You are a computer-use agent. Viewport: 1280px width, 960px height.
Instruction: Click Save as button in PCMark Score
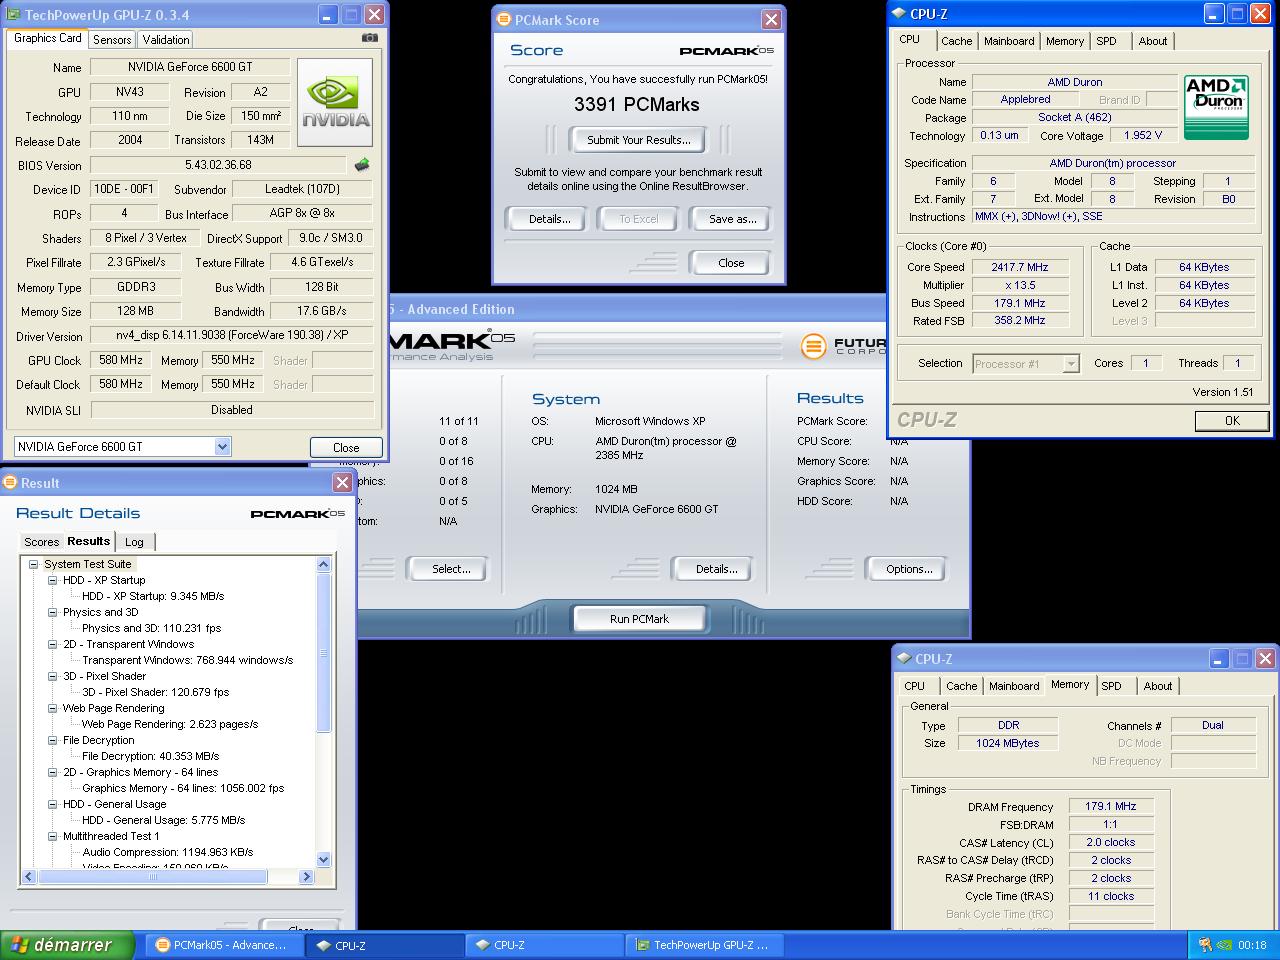[x=732, y=219]
